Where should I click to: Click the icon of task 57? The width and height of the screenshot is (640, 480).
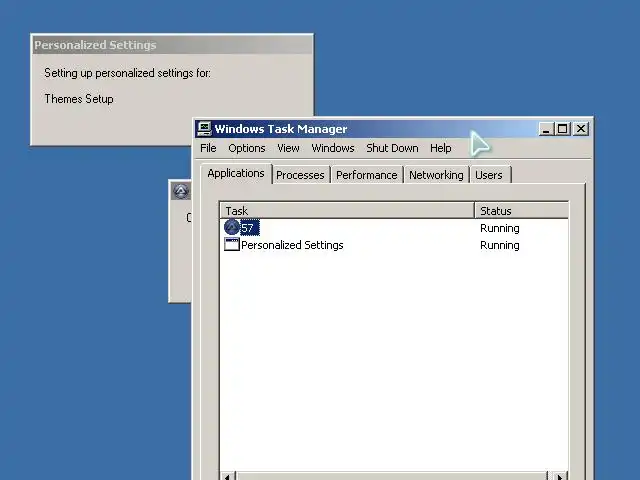tap(231, 227)
